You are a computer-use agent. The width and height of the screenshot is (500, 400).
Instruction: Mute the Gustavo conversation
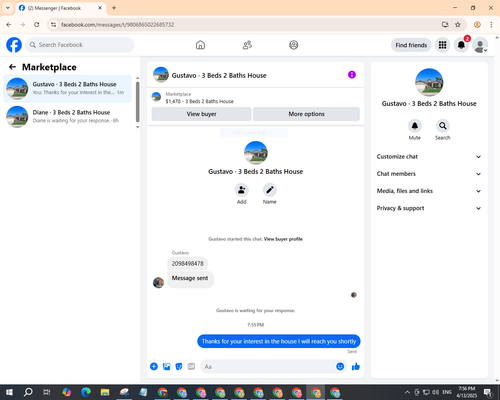pyautogui.click(x=415, y=126)
